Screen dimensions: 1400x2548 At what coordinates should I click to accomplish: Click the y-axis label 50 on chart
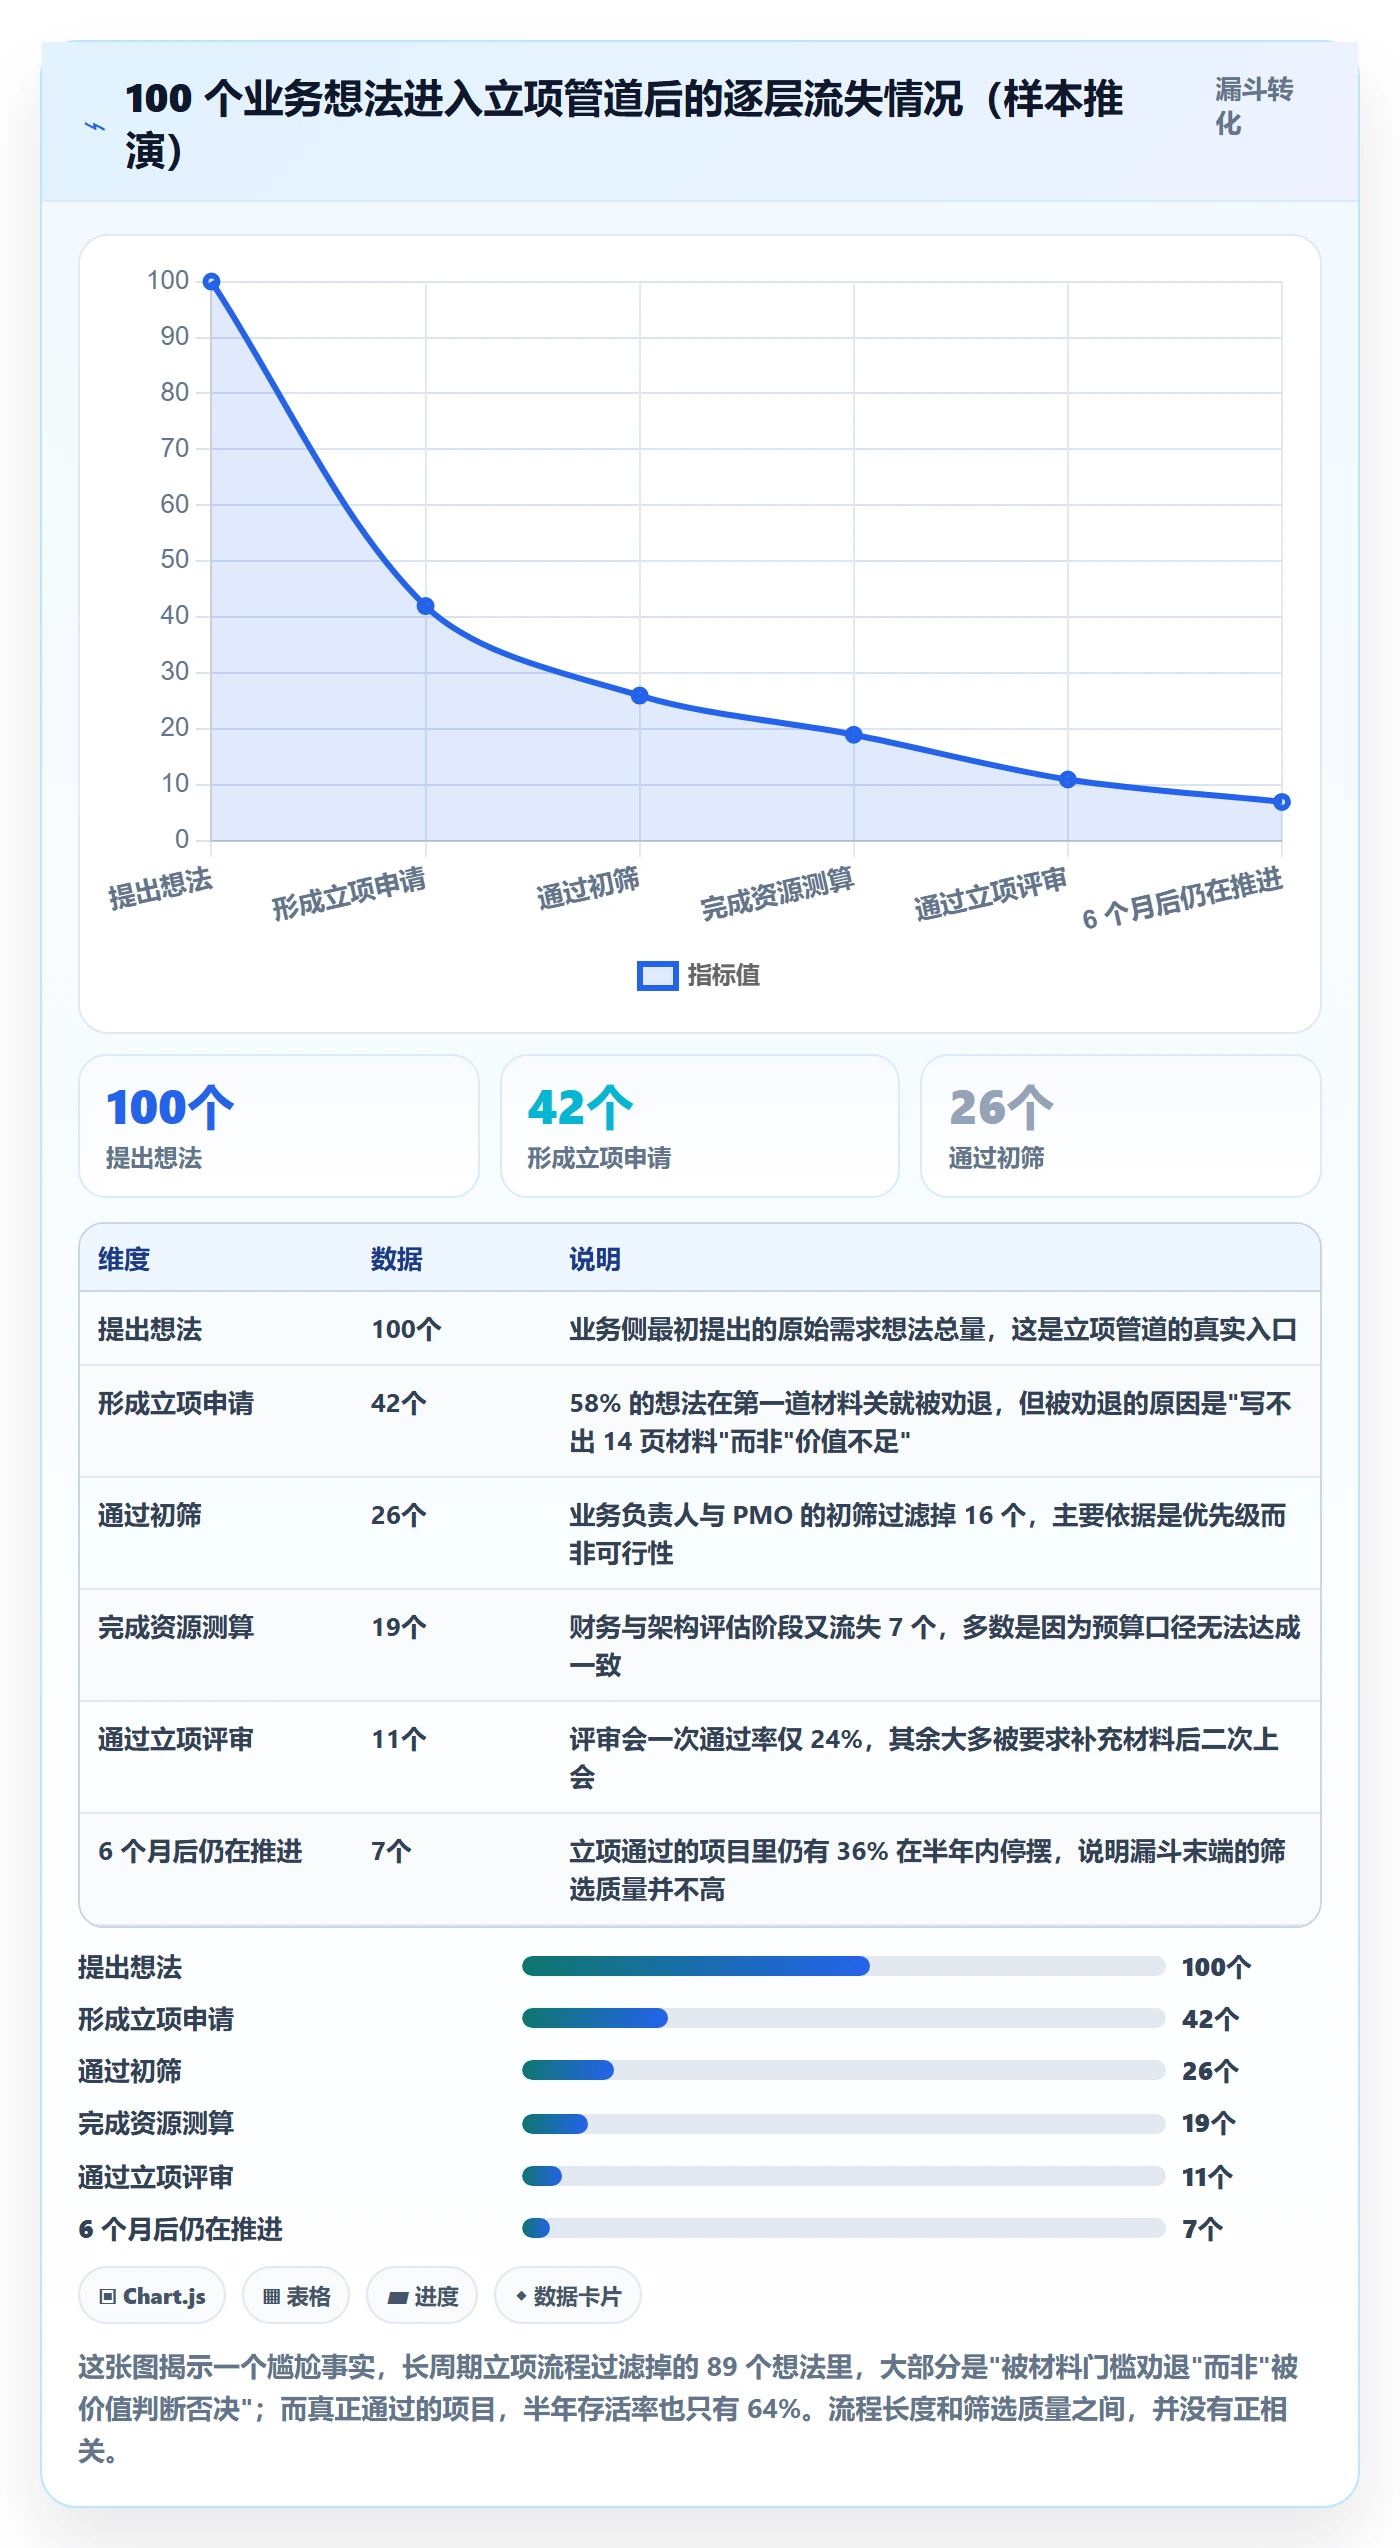175,559
